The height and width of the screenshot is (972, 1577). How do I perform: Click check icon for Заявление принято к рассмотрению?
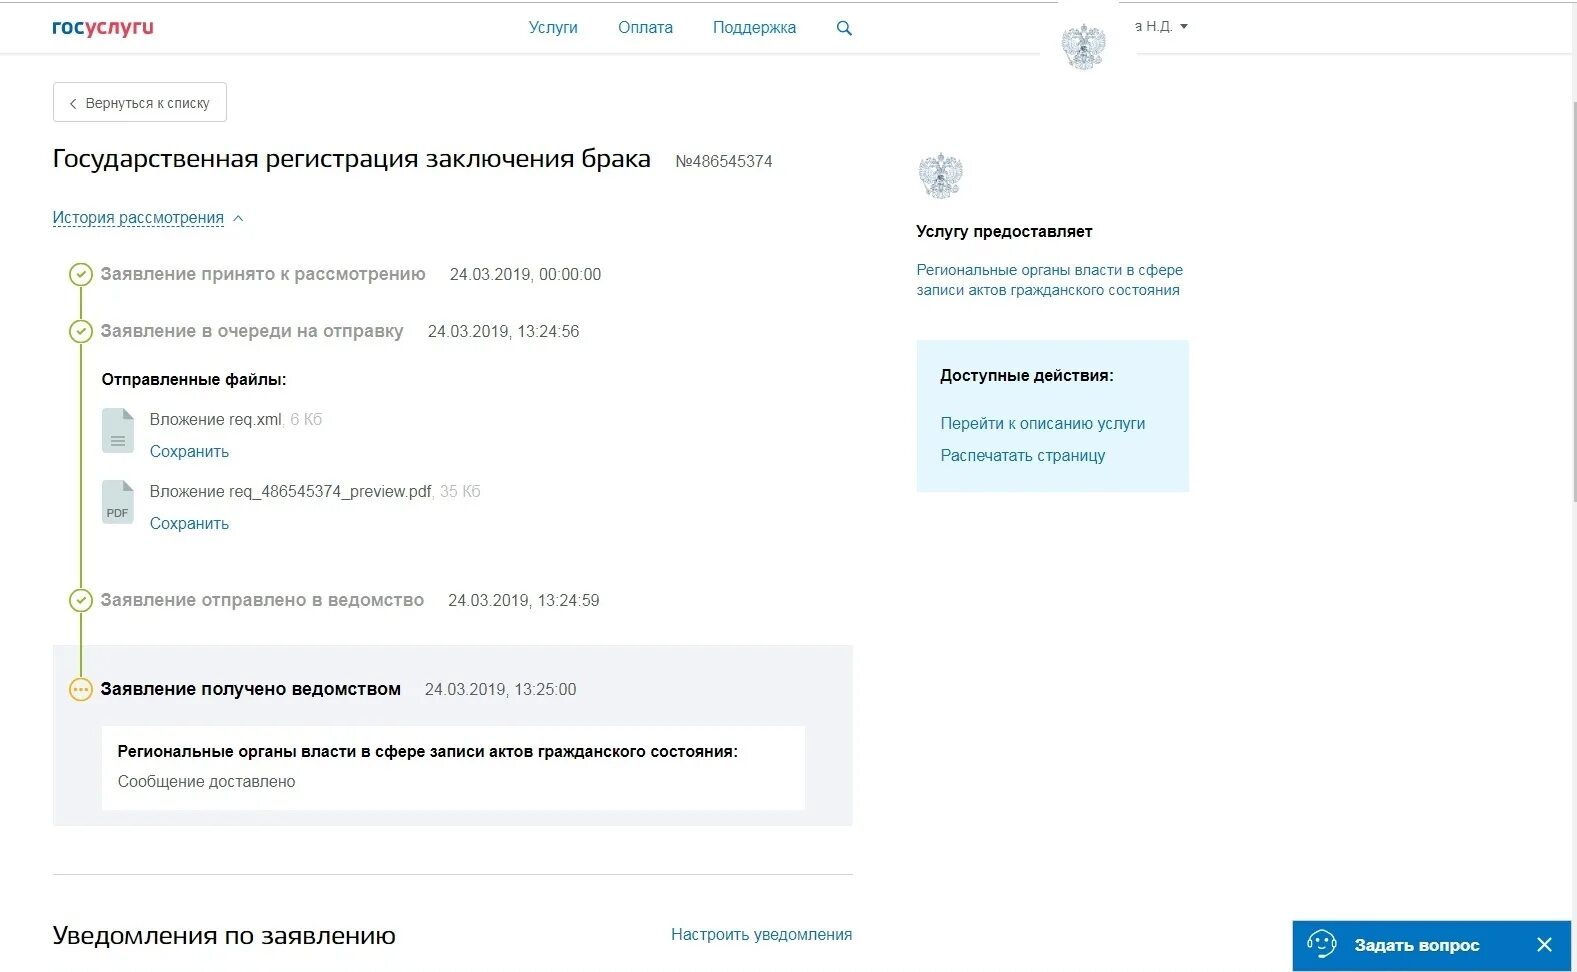point(81,274)
